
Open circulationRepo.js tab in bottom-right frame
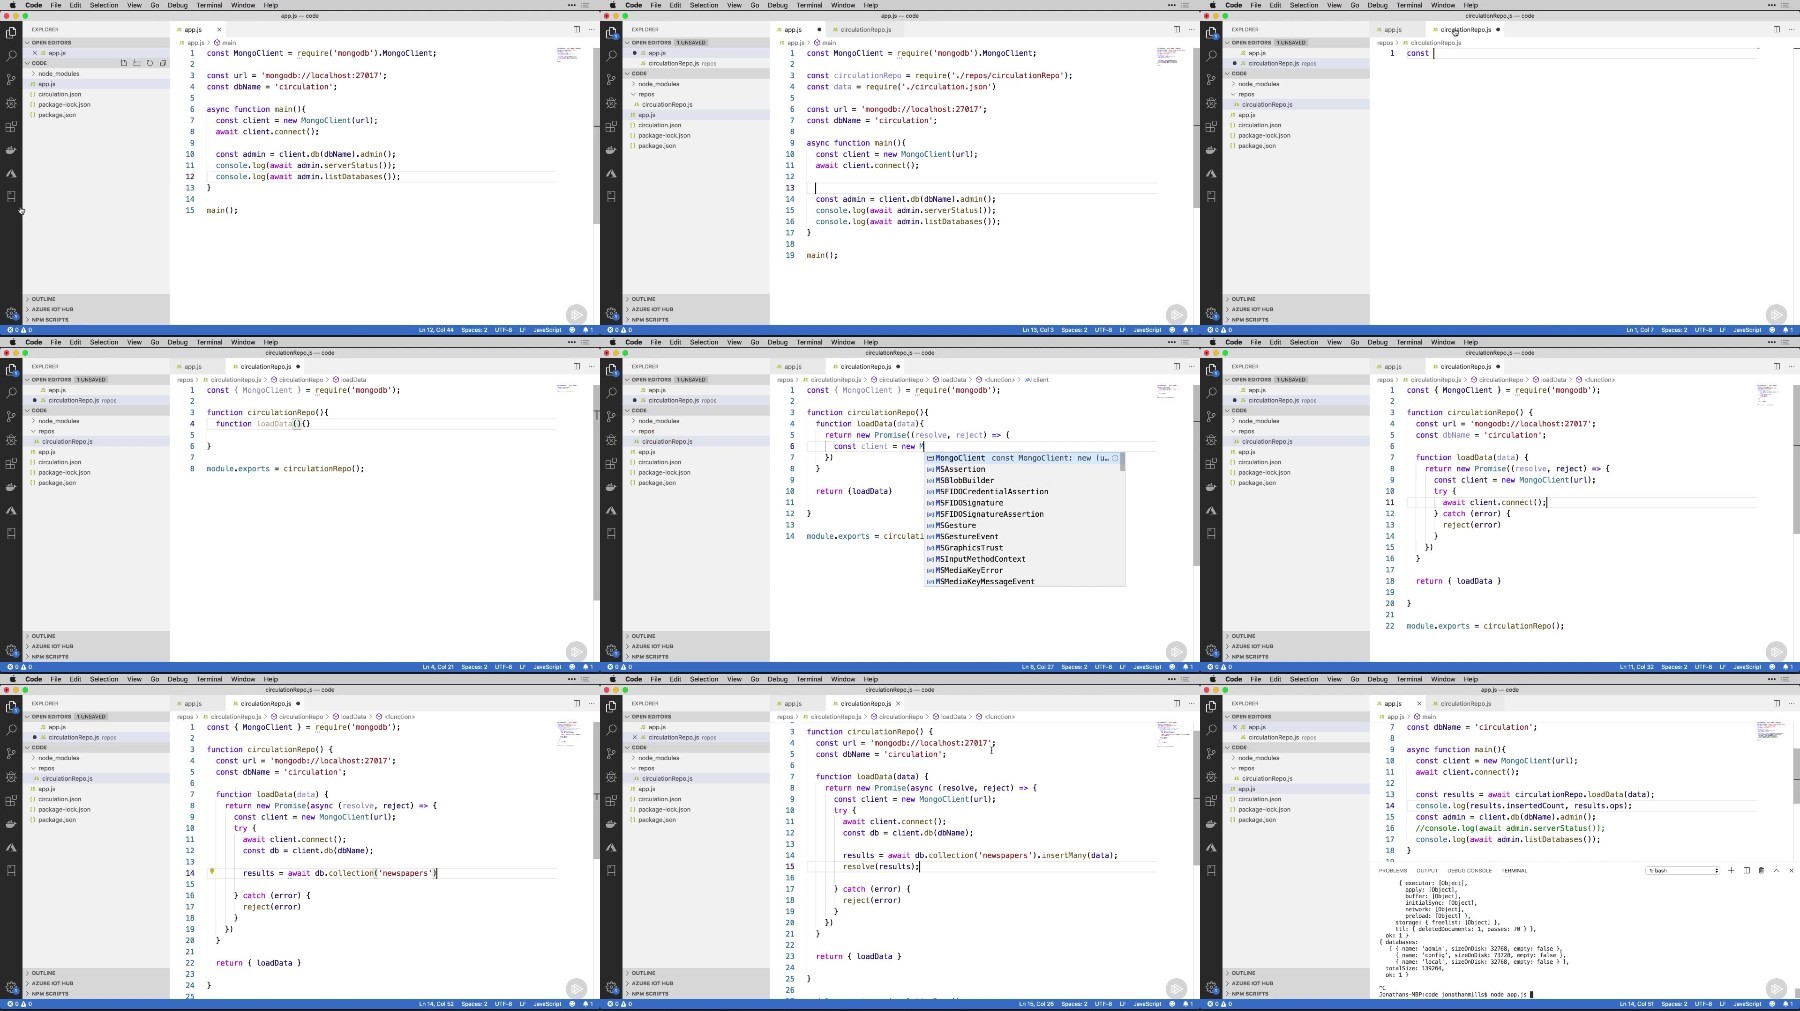(1466, 703)
